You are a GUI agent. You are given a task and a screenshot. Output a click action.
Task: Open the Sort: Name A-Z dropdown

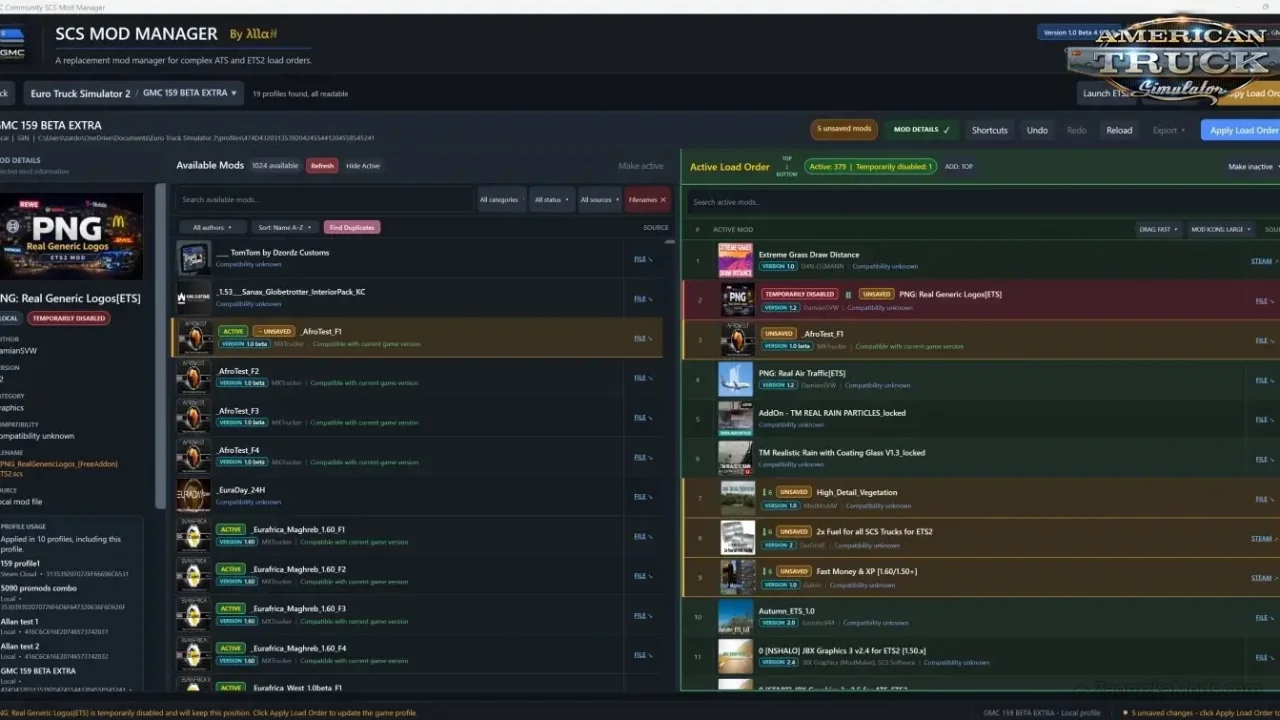click(x=284, y=228)
